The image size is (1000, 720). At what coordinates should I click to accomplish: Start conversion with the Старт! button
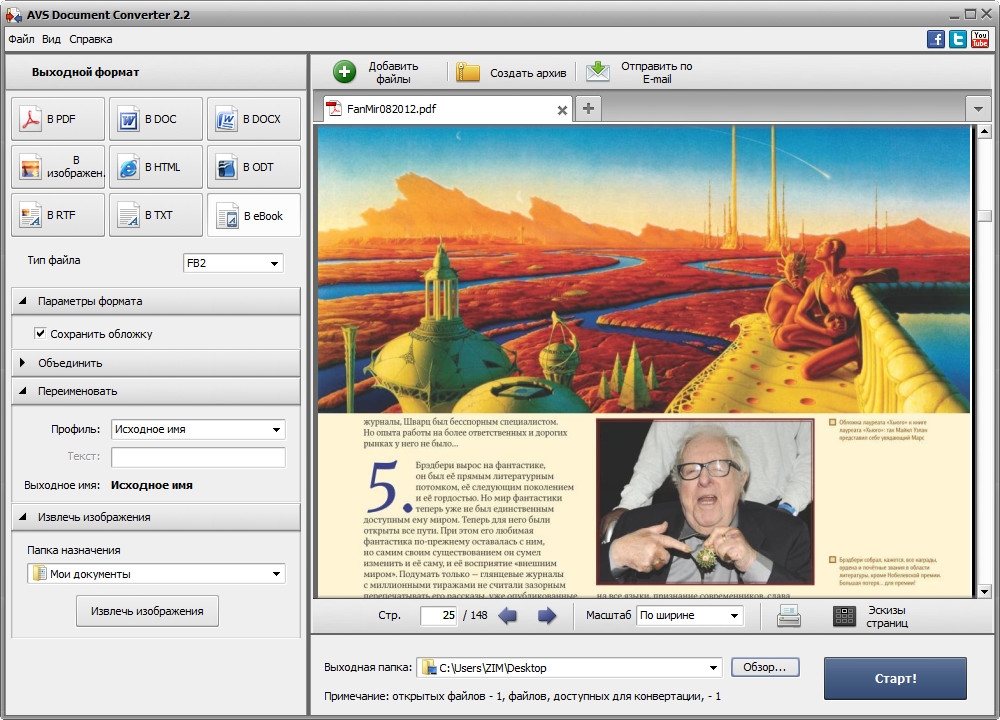point(895,679)
